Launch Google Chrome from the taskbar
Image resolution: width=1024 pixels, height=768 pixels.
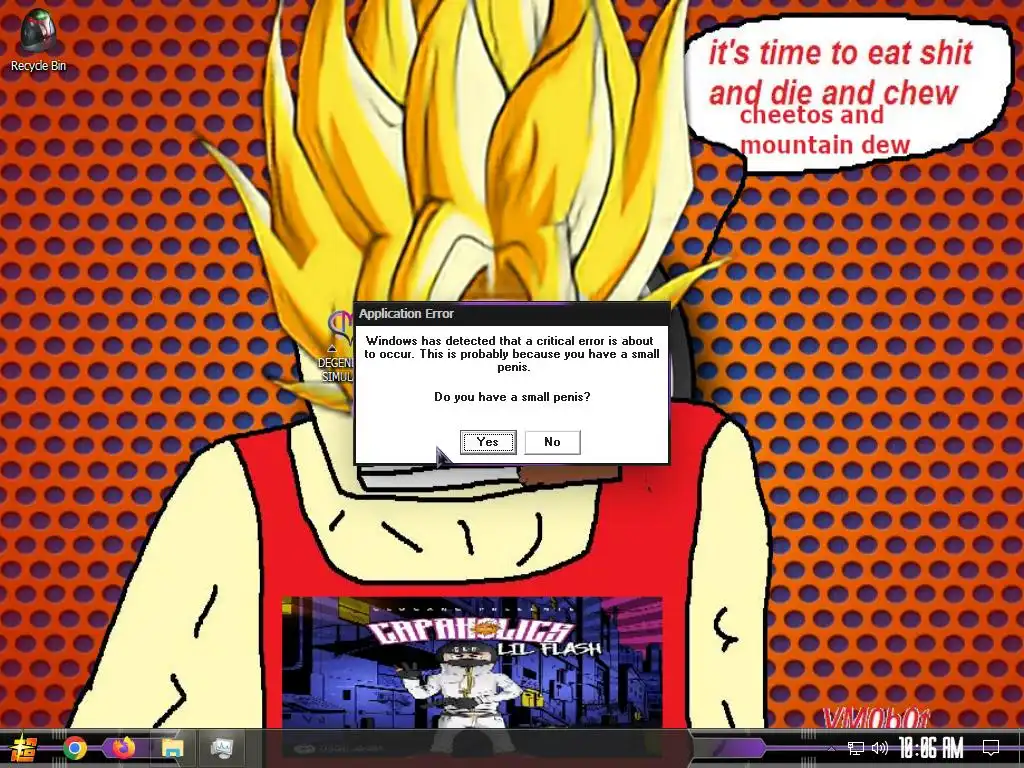tap(74, 748)
